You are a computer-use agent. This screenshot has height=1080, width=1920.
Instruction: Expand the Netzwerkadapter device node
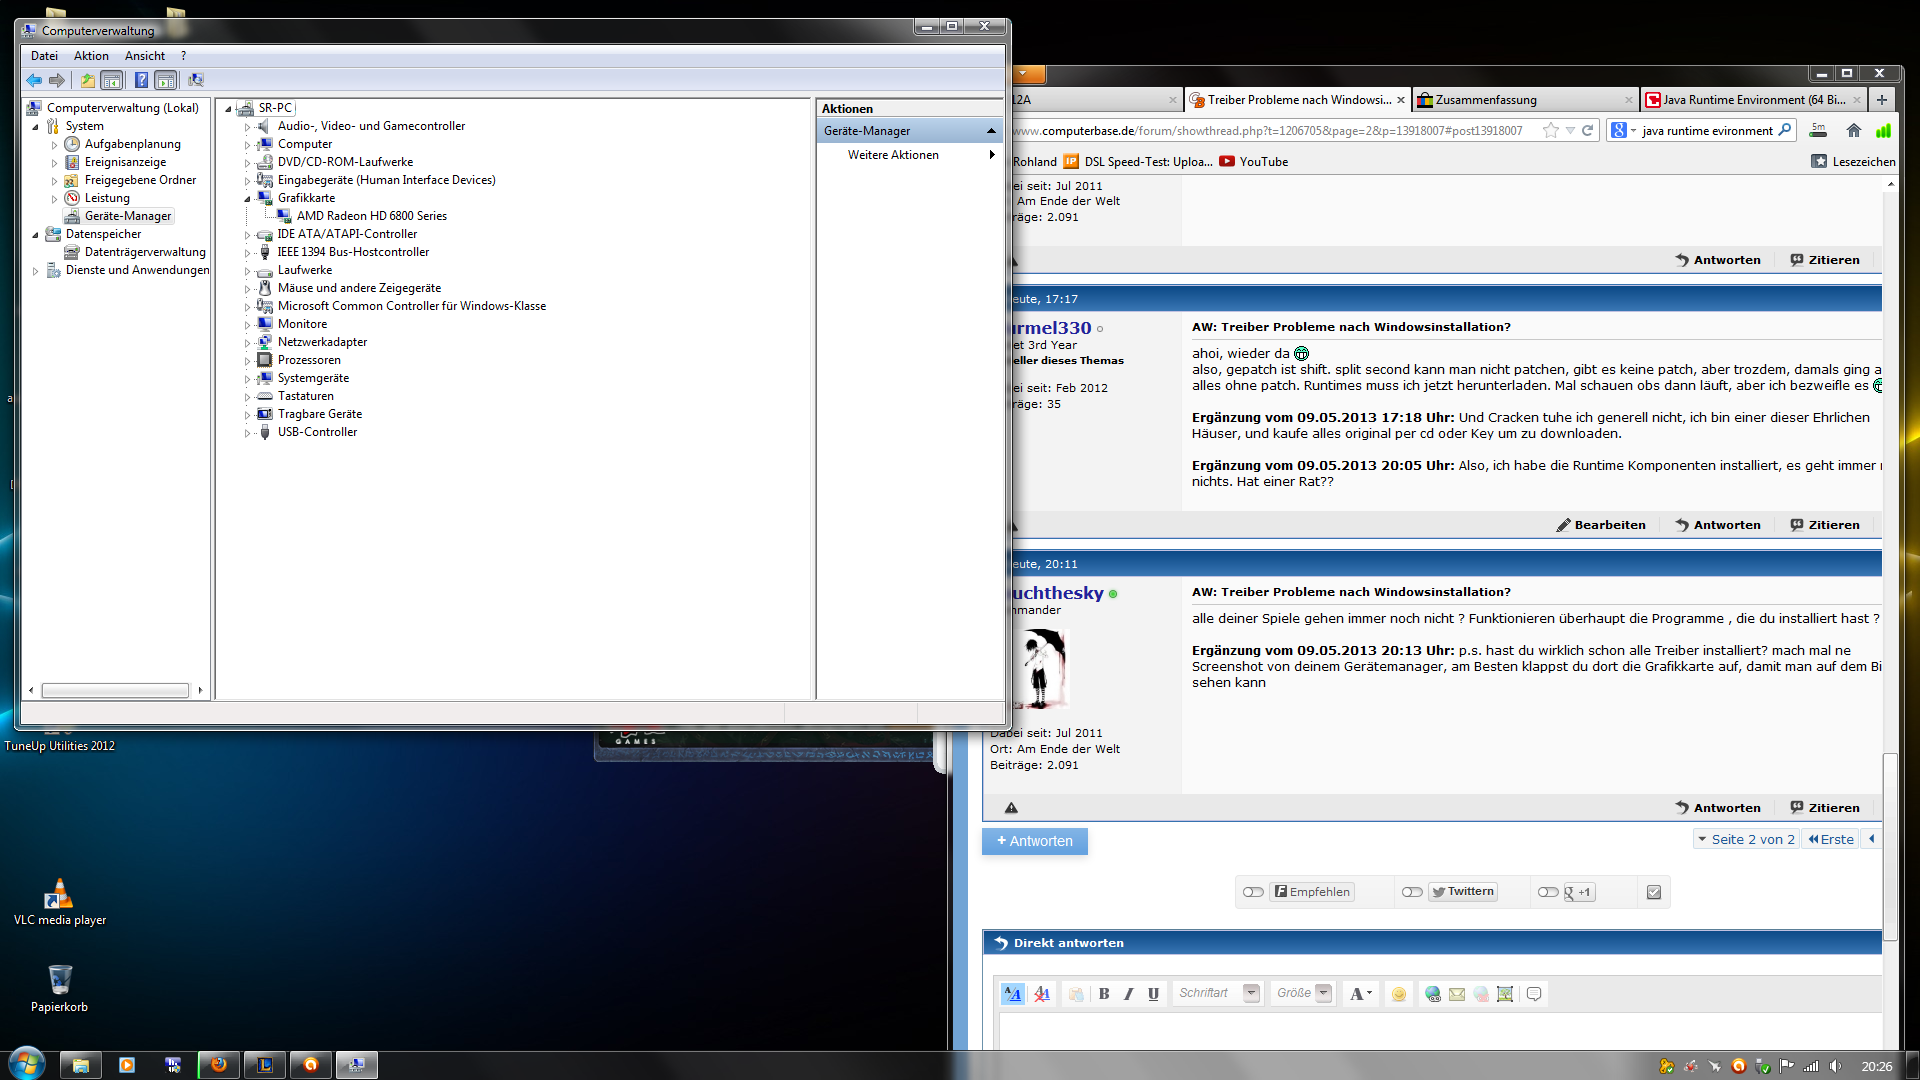[247, 343]
